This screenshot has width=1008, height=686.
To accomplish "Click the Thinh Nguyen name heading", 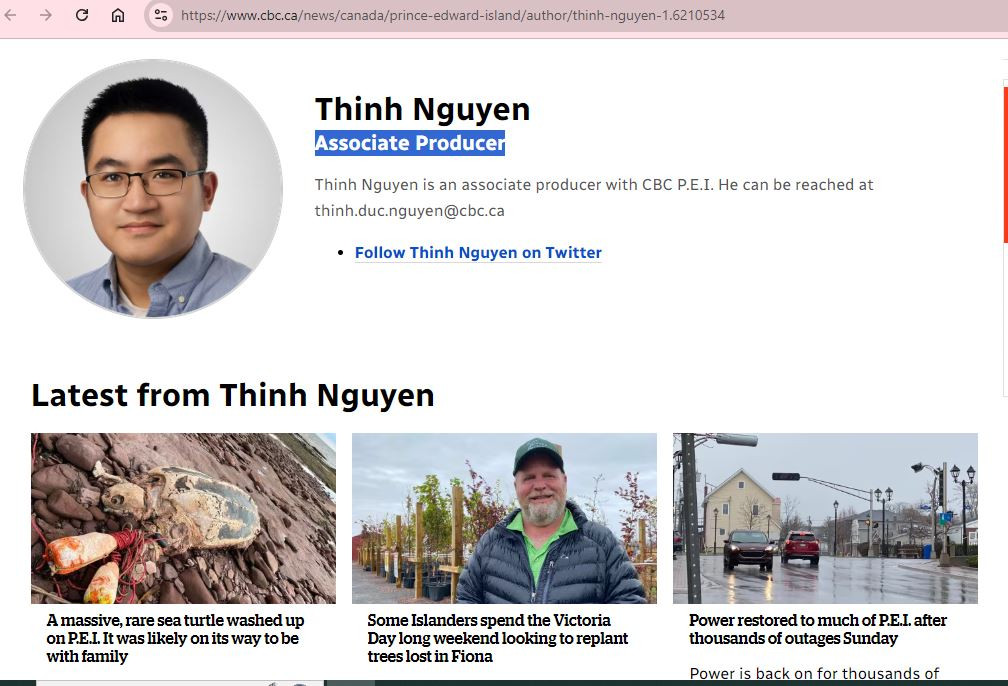I will [x=422, y=109].
